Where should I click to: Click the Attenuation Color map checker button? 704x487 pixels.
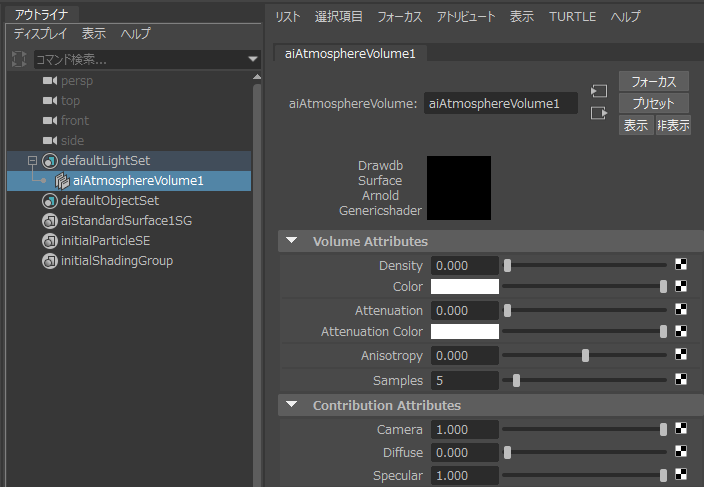(x=681, y=331)
